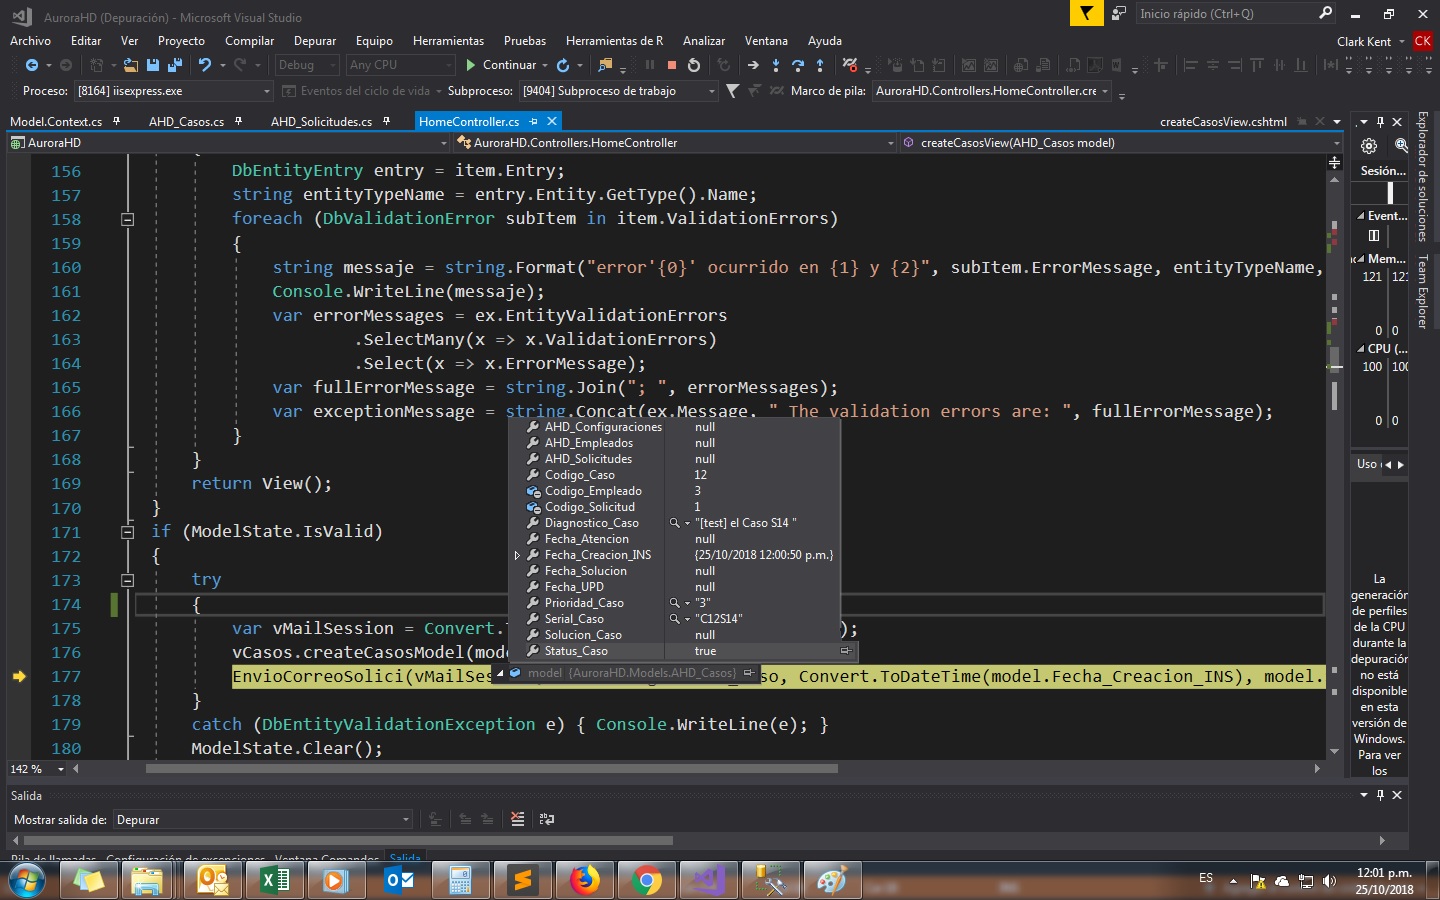Viewport: 1440px width, 900px height.
Task: Toggle pin on HomeController.cs tab
Action: tap(534, 121)
